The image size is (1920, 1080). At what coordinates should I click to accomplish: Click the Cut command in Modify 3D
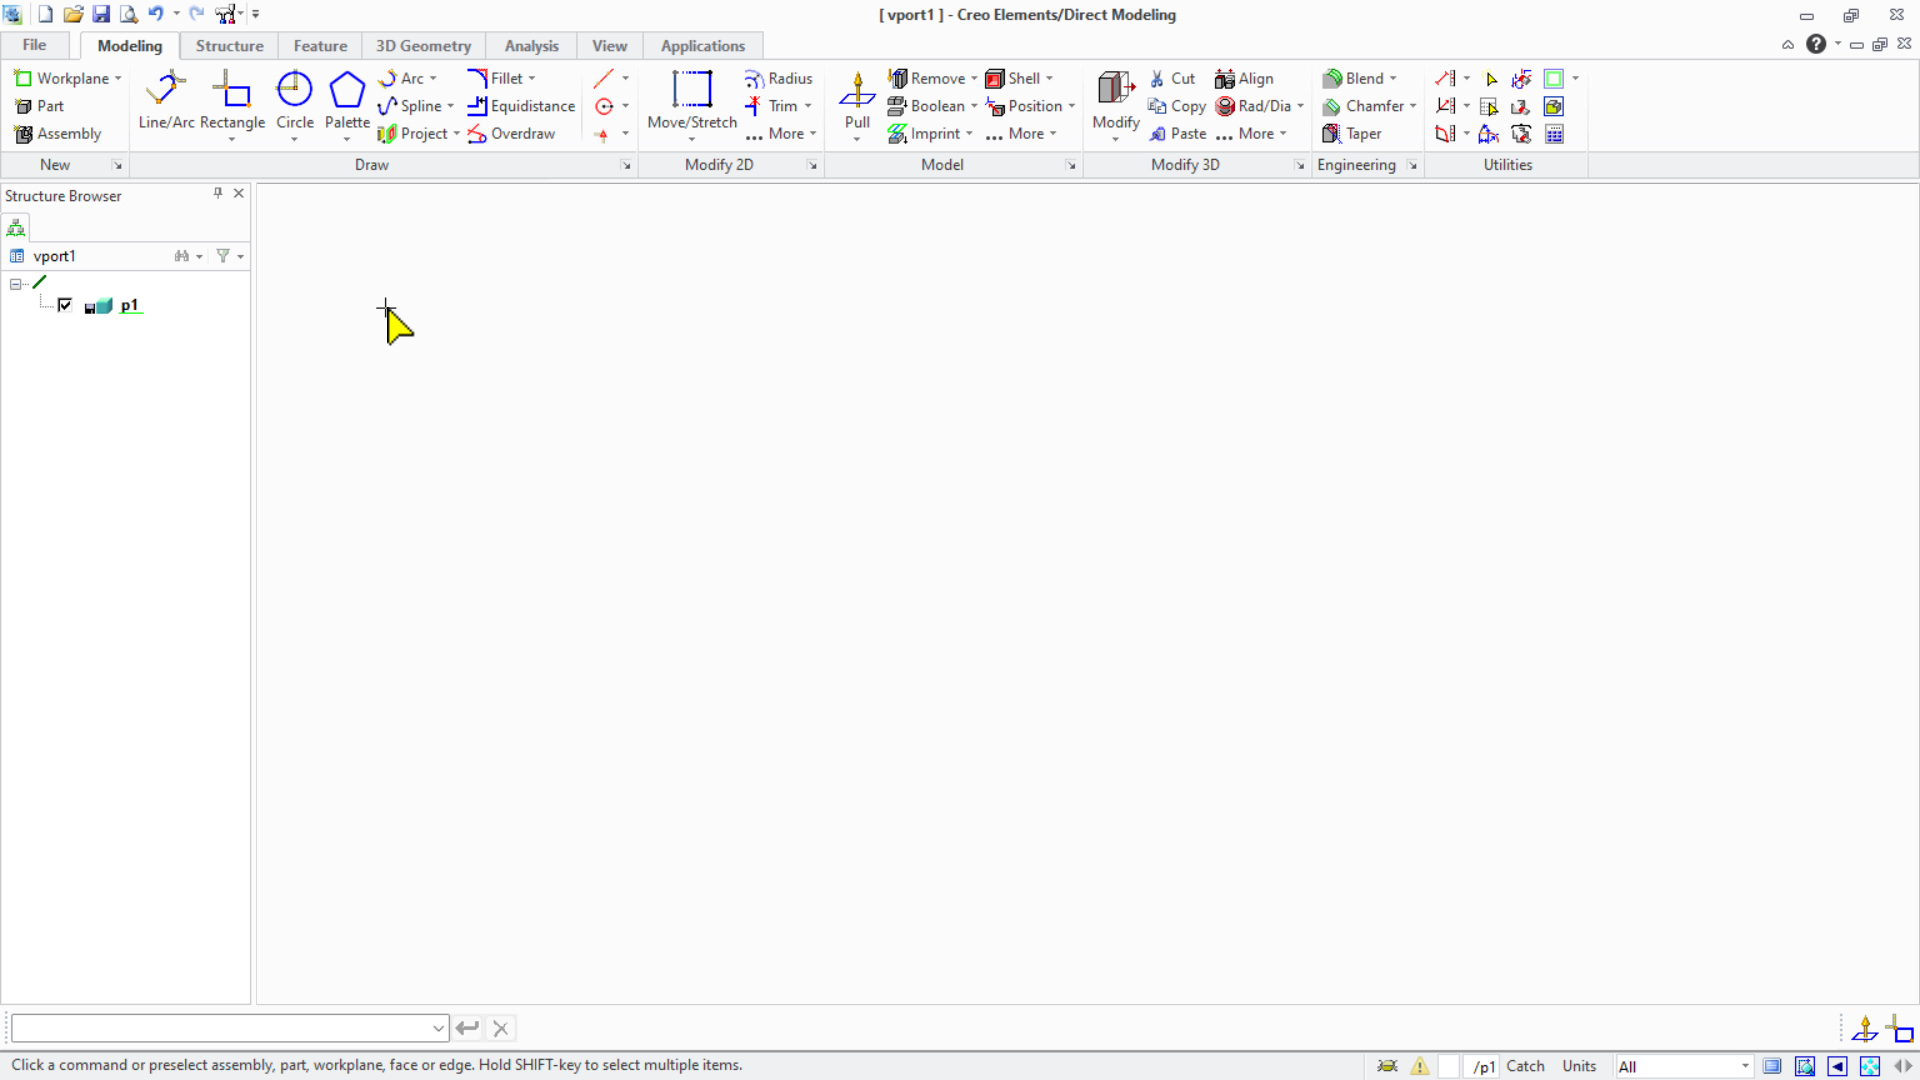[x=1173, y=78]
